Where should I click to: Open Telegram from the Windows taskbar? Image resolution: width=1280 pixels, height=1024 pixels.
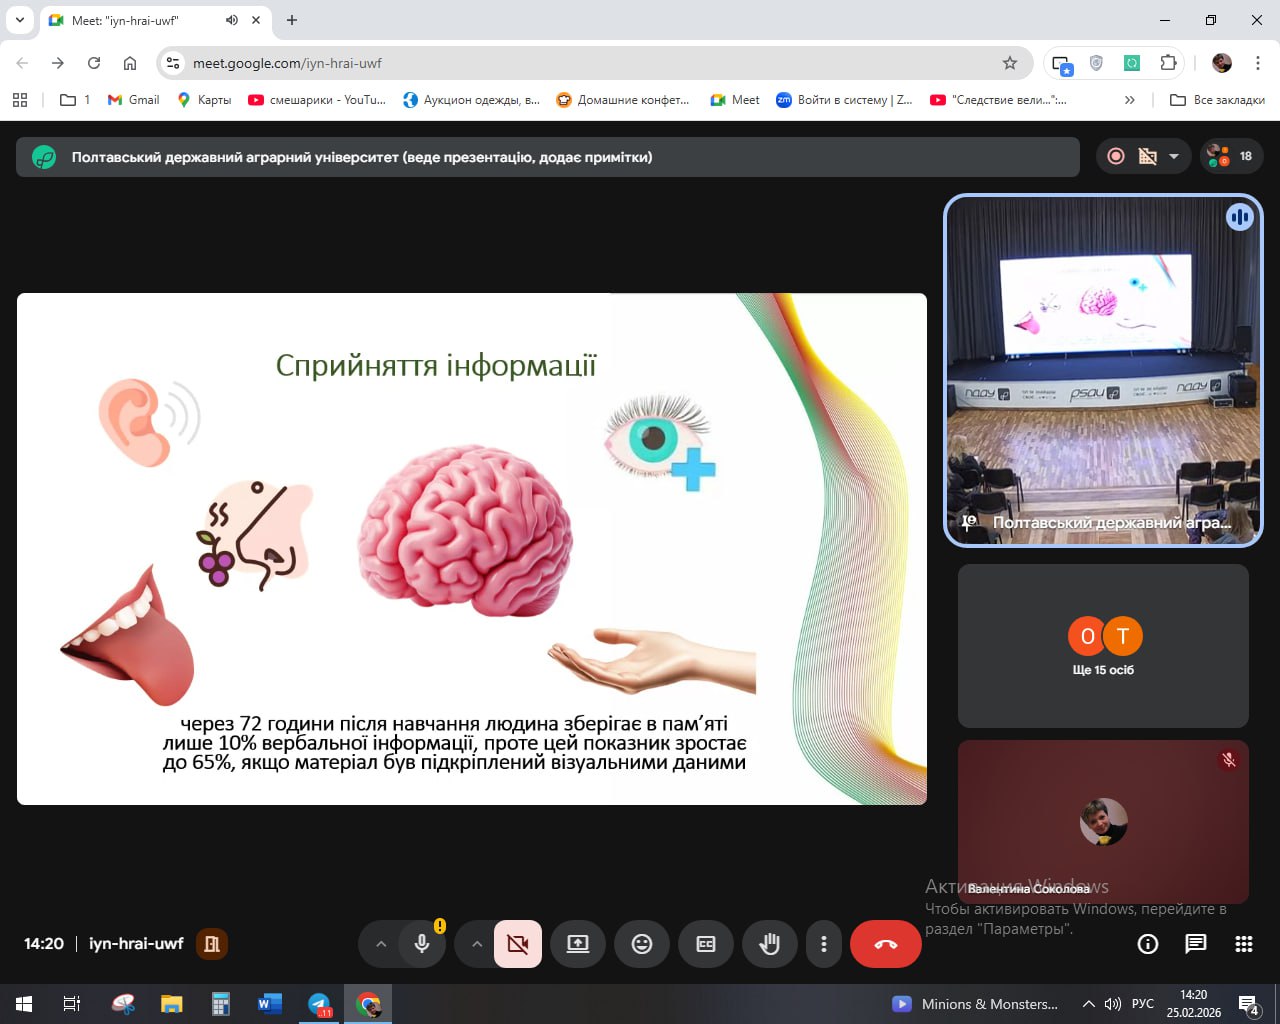point(319,1004)
